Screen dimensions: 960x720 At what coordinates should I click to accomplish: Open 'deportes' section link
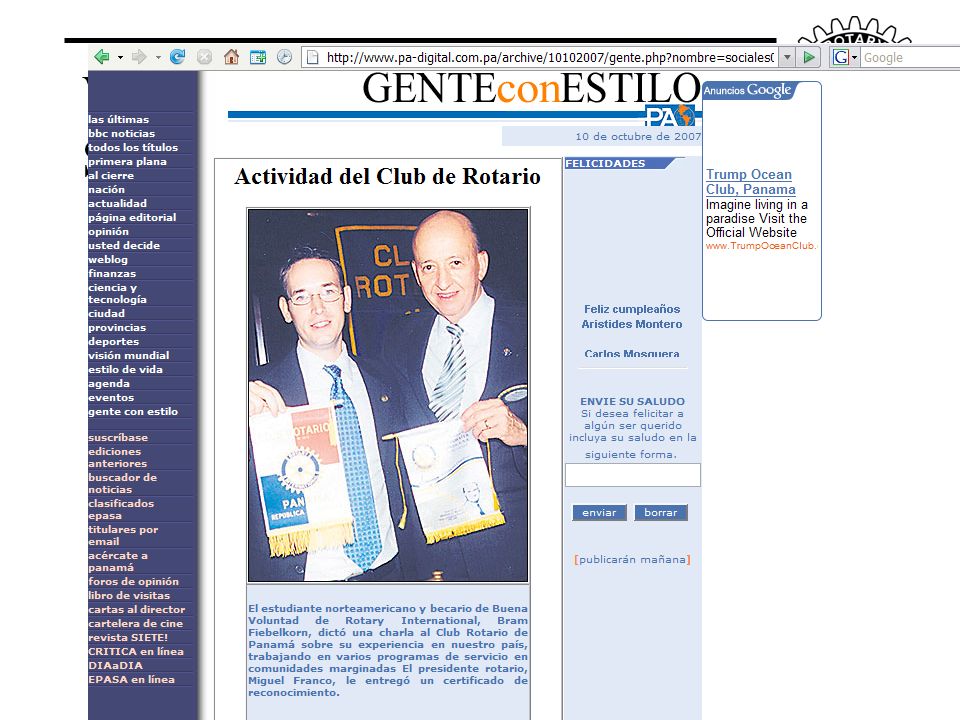click(x=114, y=342)
